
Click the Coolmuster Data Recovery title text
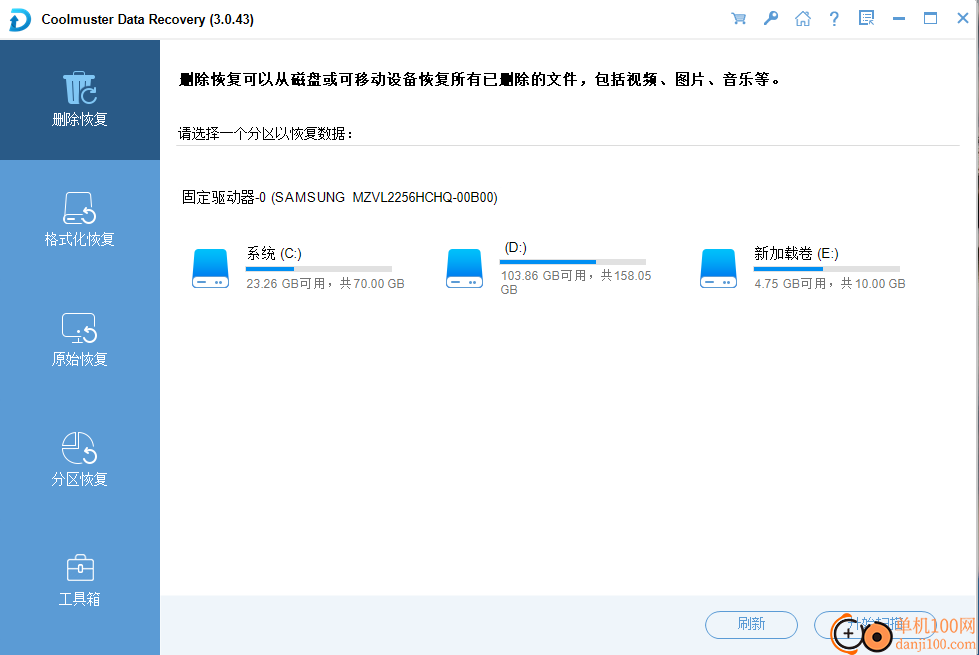[x=147, y=19]
